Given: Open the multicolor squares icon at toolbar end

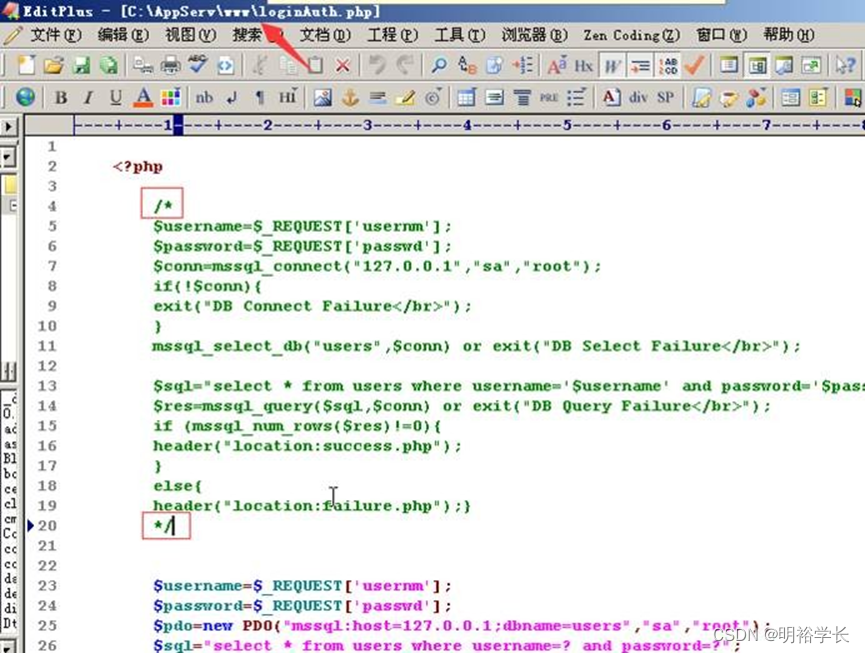Looking at the screenshot, I should click(x=853, y=98).
